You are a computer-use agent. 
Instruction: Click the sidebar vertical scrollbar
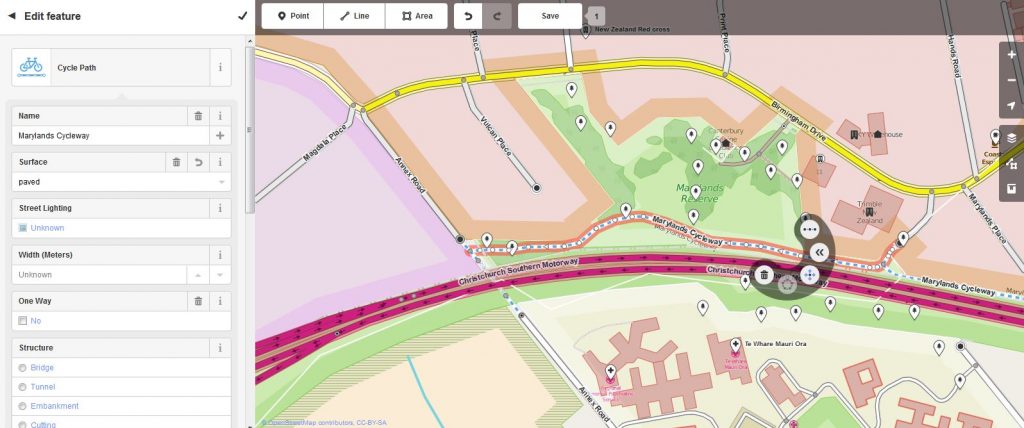(x=249, y=129)
